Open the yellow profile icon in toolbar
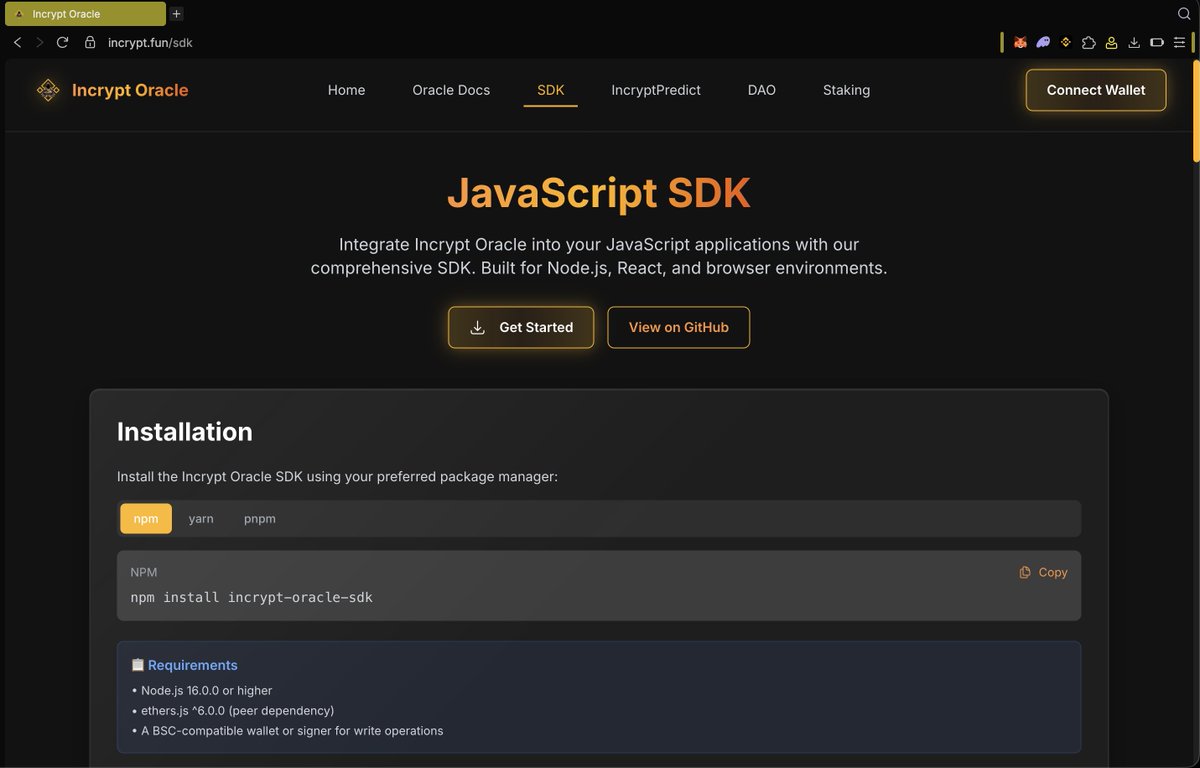This screenshot has width=1200, height=768. (1111, 43)
